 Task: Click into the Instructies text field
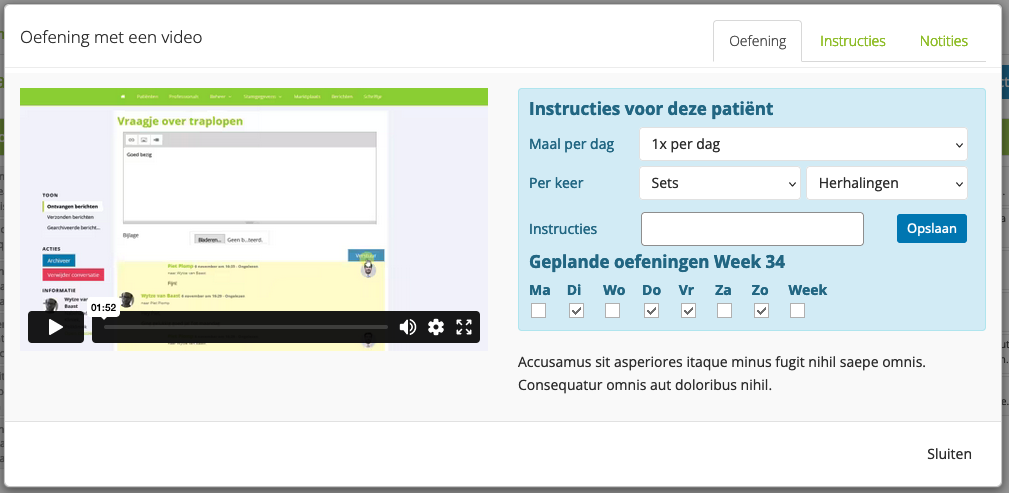click(752, 229)
